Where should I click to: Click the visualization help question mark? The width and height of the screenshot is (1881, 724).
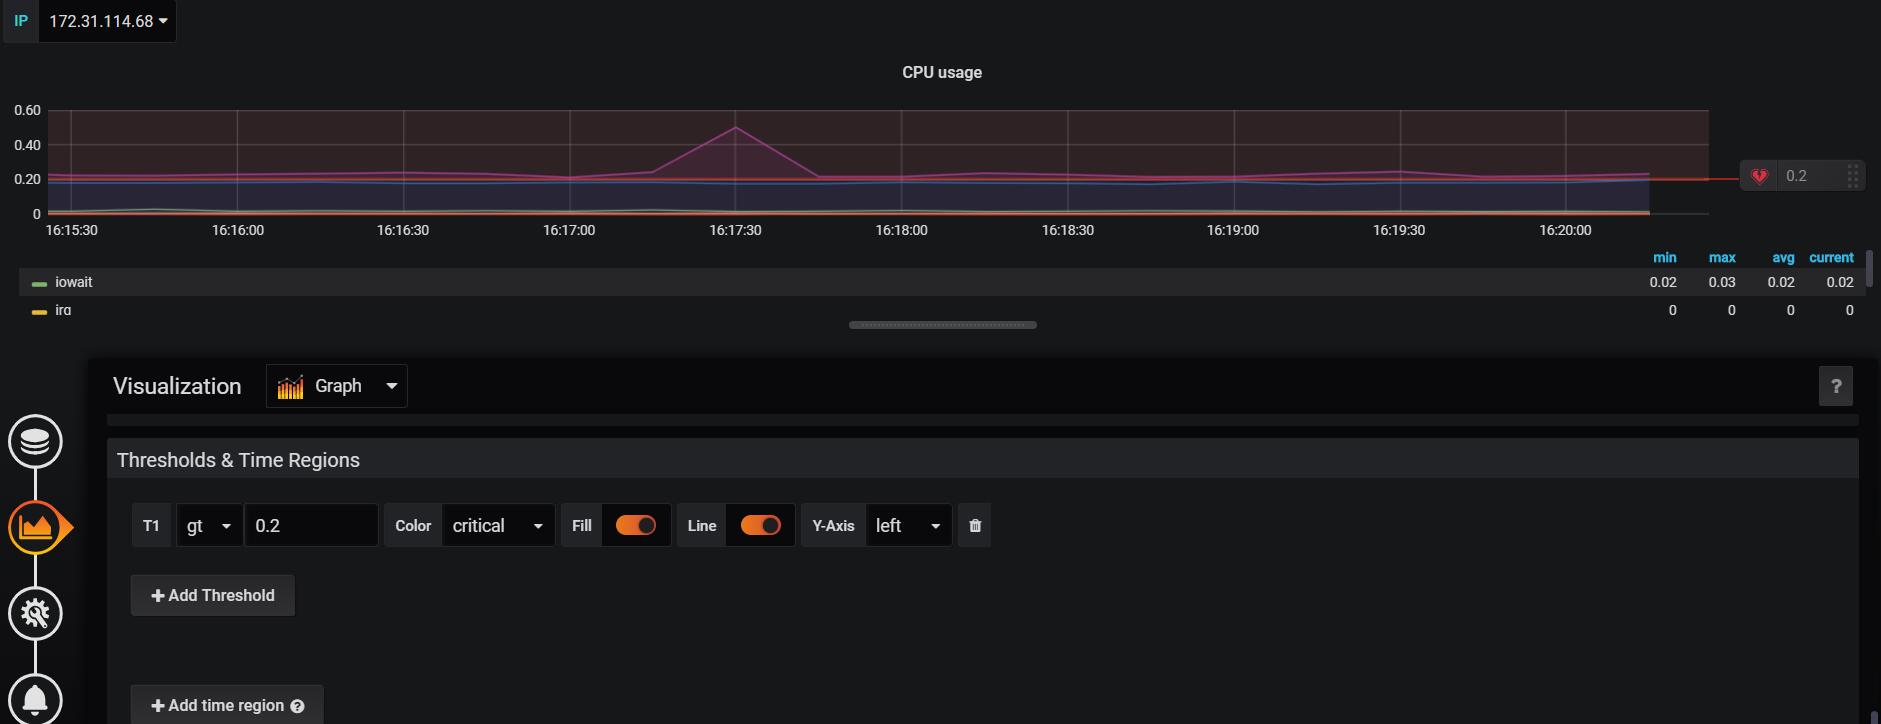click(x=1835, y=387)
